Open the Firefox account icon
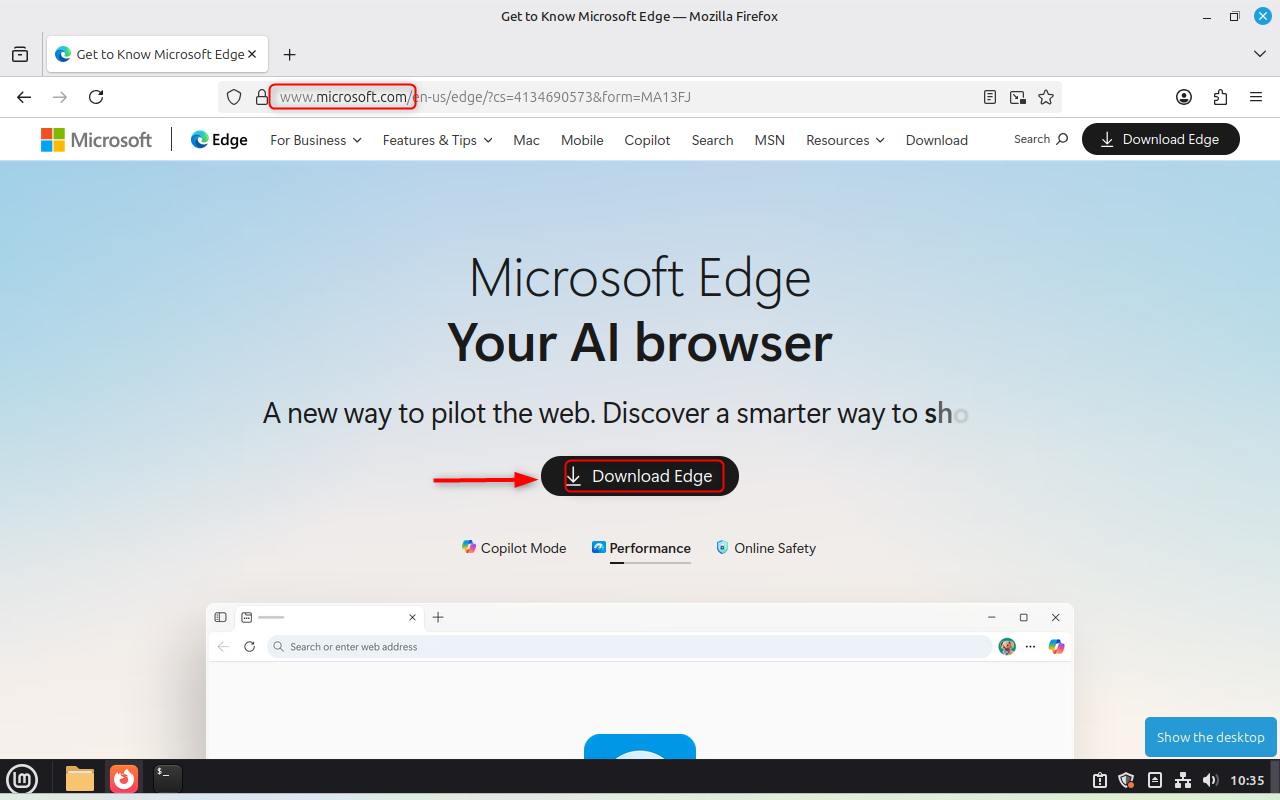The height and width of the screenshot is (800, 1280). [x=1184, y=97]
